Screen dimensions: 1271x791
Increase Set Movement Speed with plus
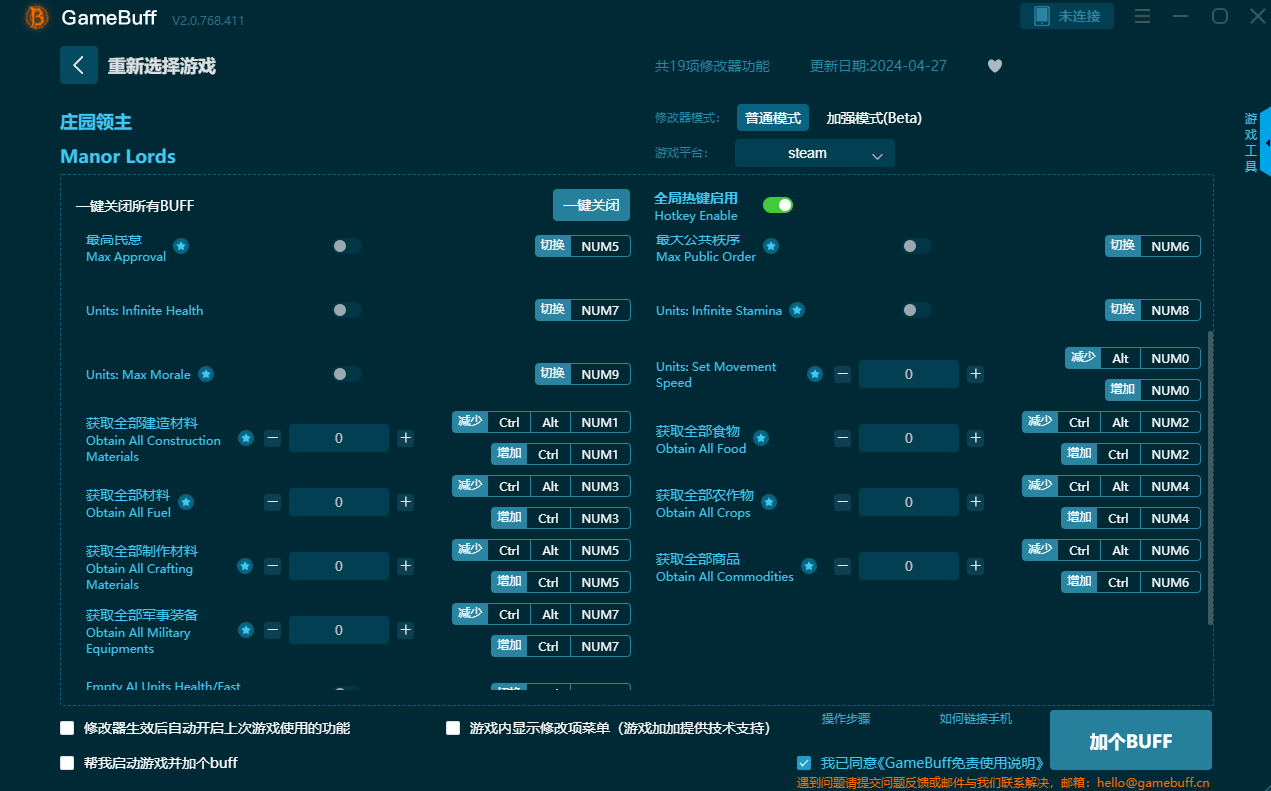[x=975, y=374]
